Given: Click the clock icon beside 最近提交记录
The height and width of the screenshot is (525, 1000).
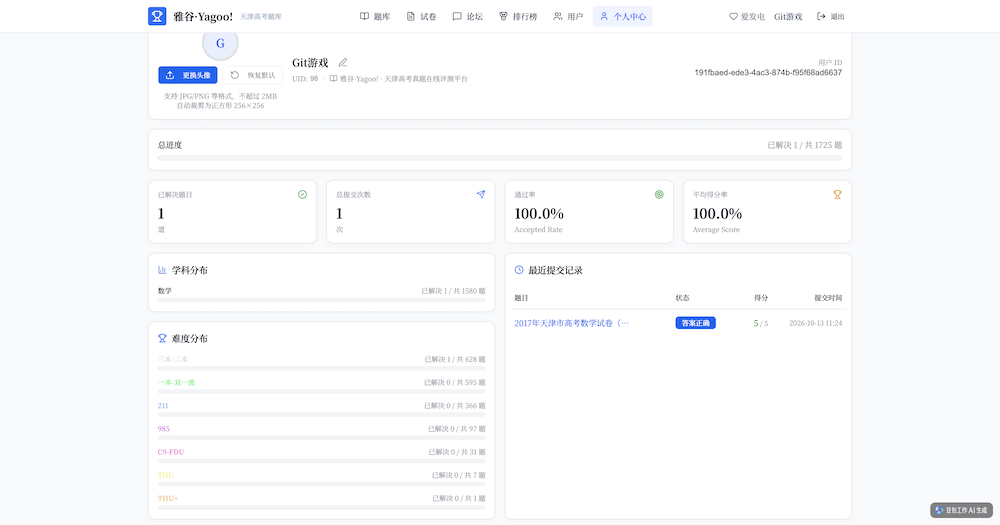Looking at the screenshot, I should [519, 270].
